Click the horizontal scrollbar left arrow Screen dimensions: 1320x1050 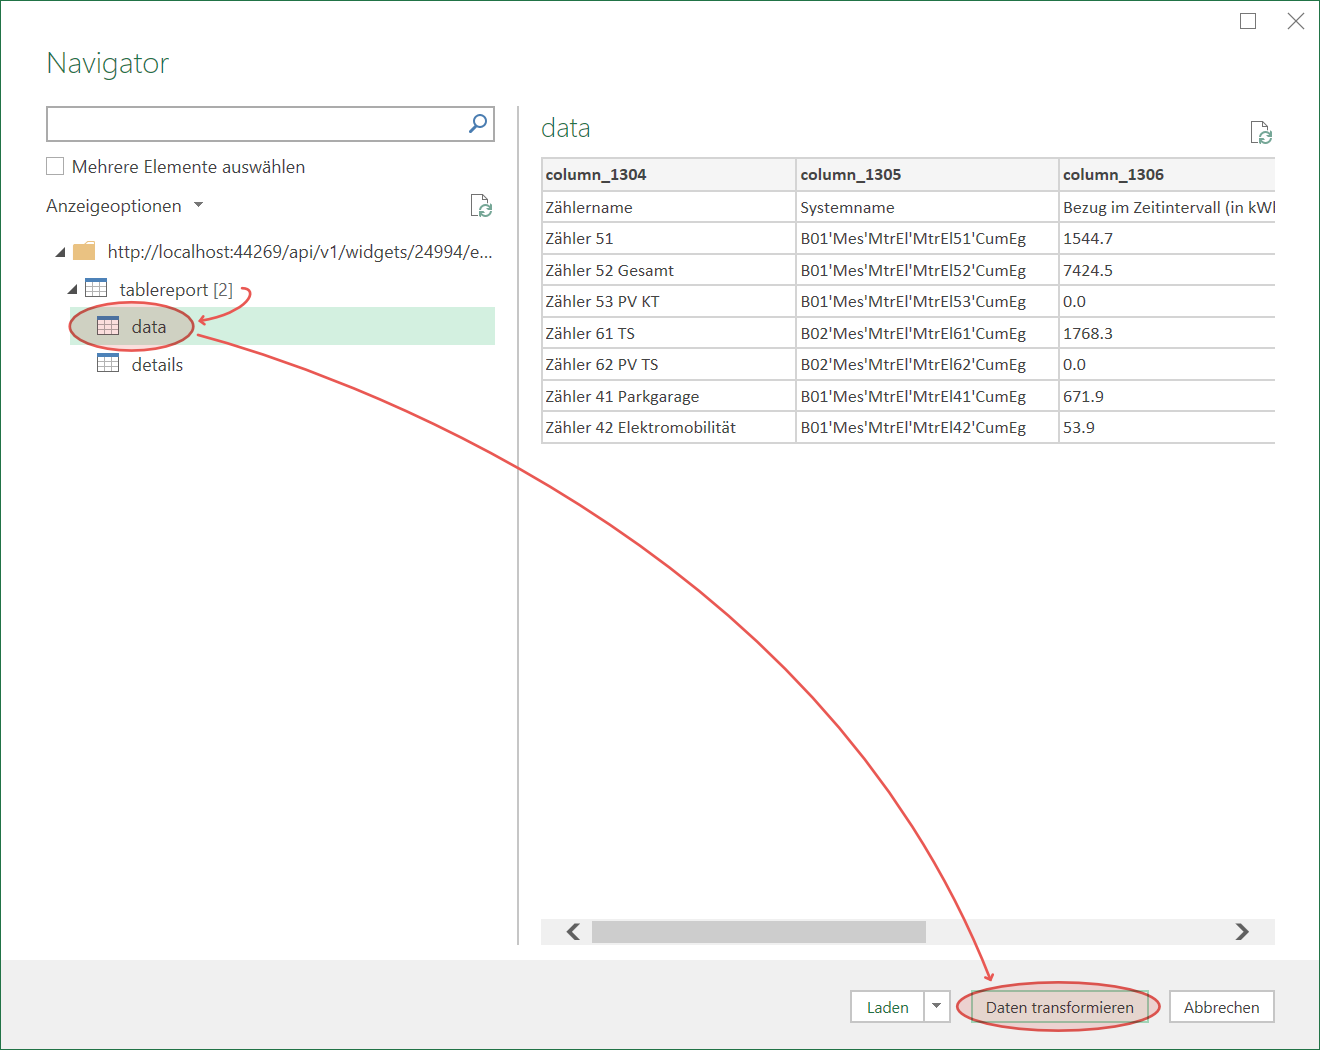(573, 931)
